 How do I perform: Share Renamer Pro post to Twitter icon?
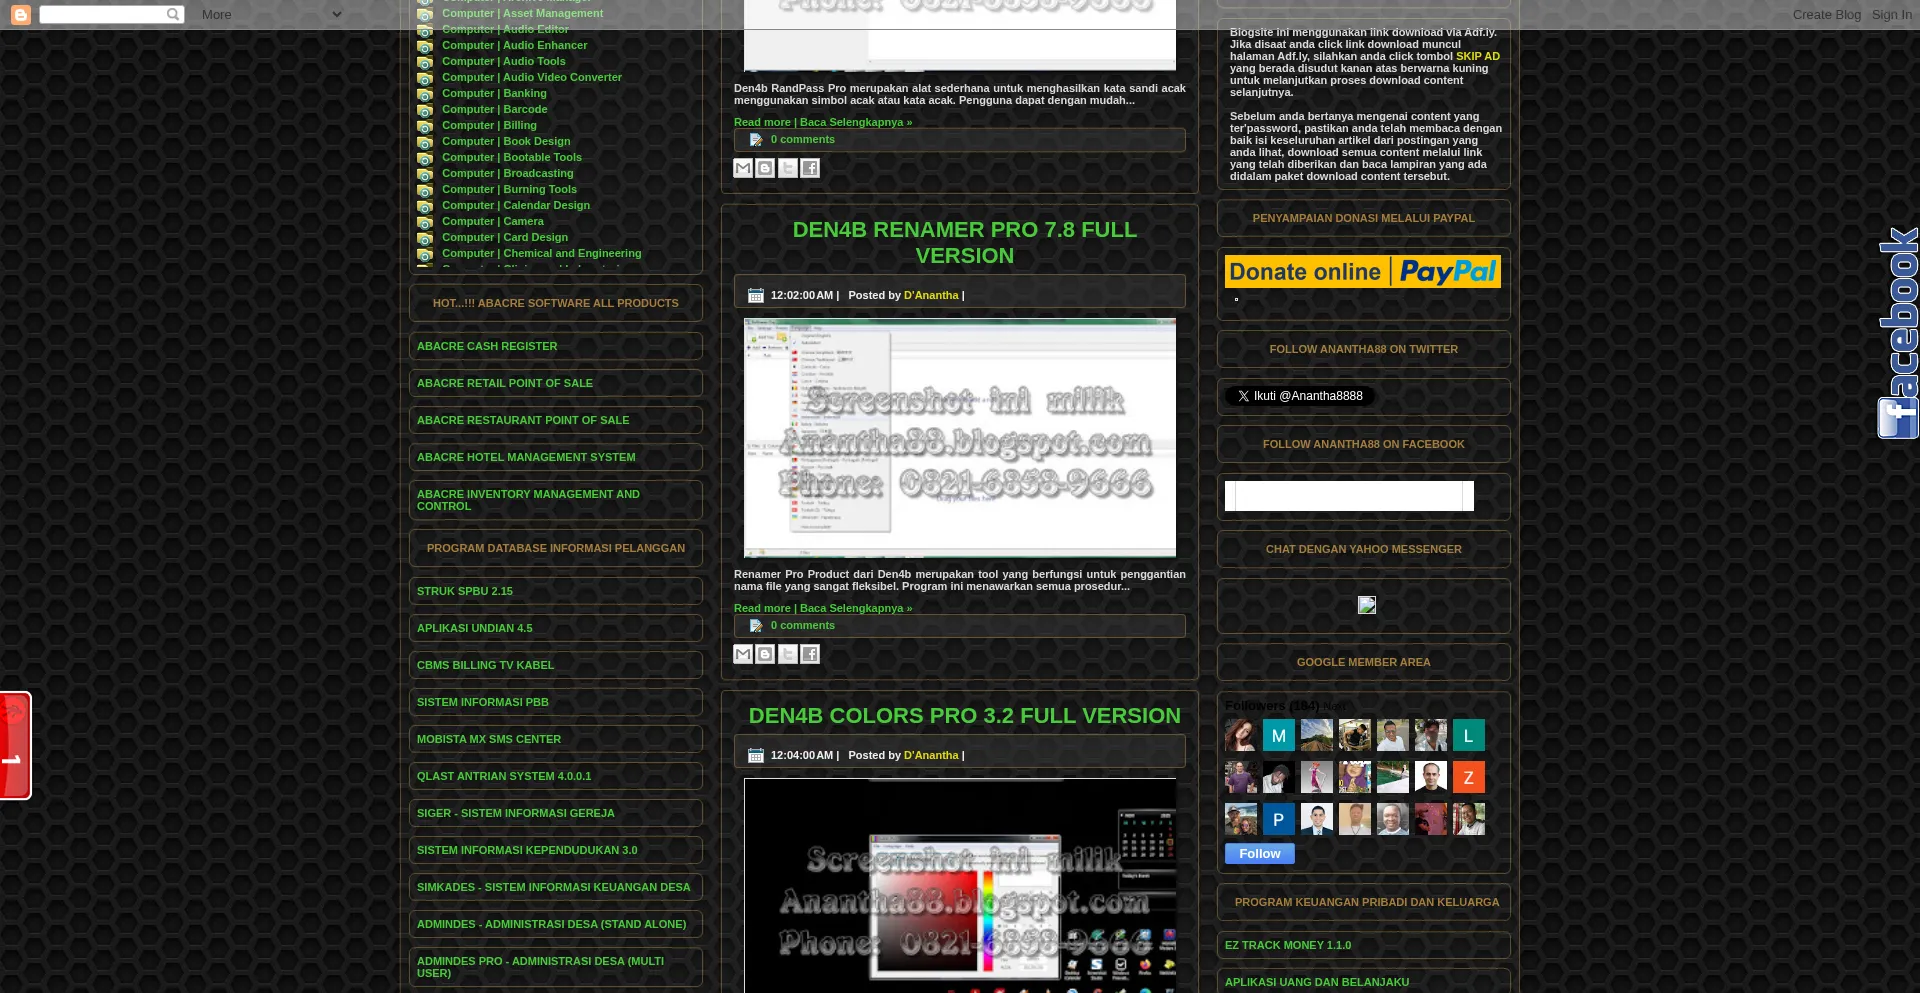pos(788,654)
